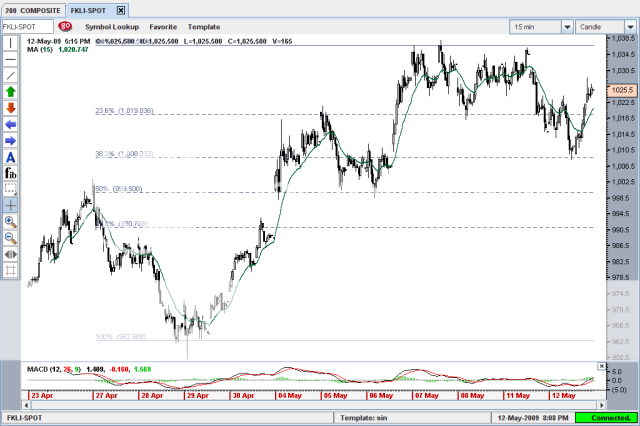Select the vertical line drawing tool
Image resolution: width=640 pixels, height=426 pixels.
pyautogui.click(x=10, y=44)
